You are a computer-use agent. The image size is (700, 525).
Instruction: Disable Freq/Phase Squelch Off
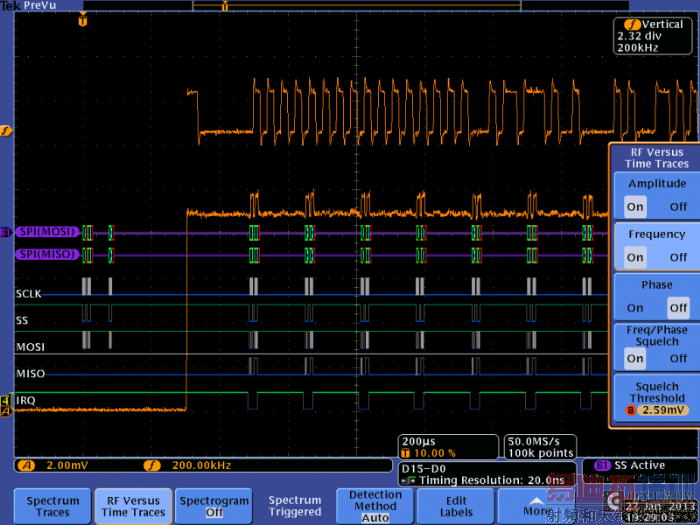click(678, 358)
